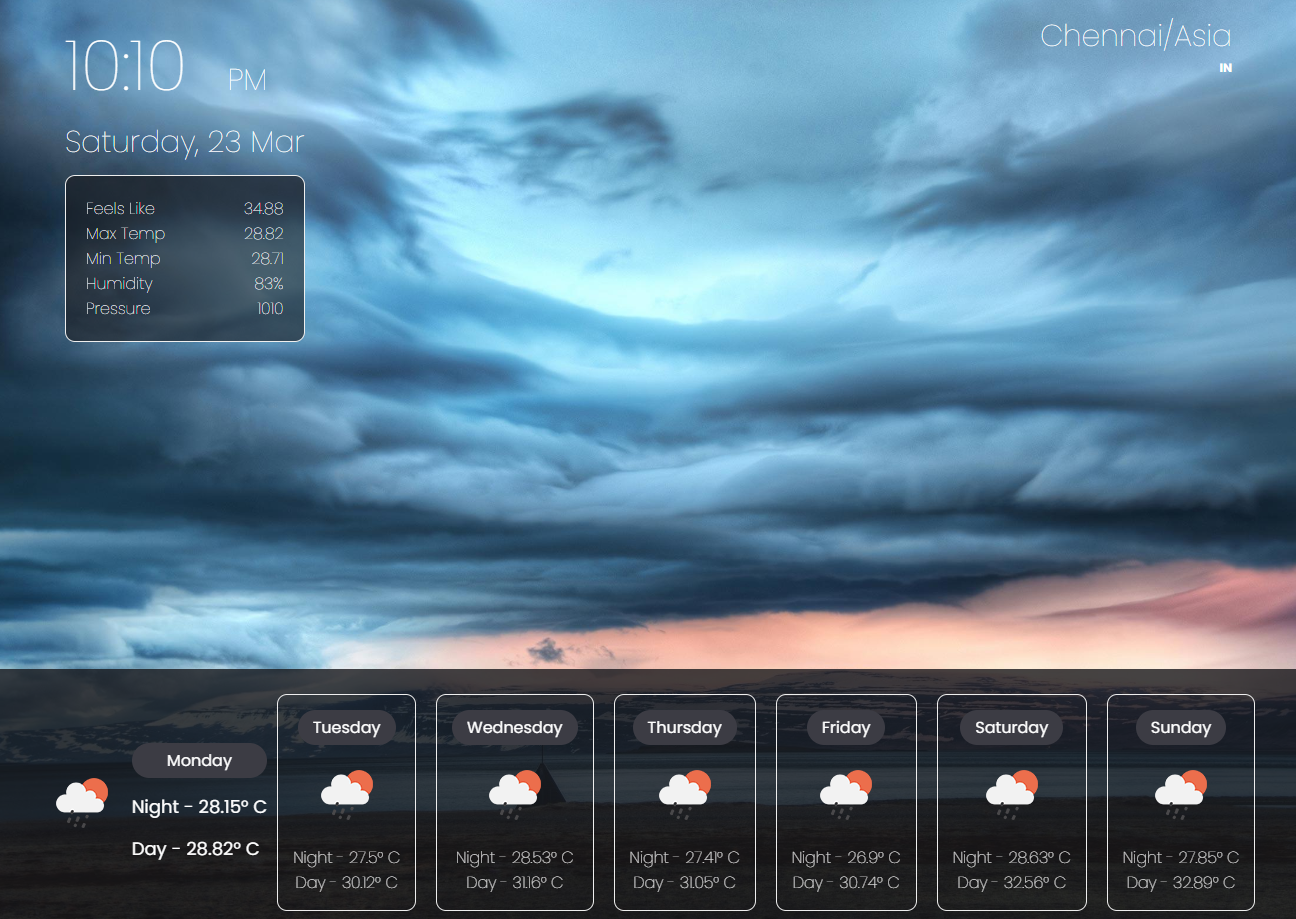Click Sunday's cloud with sun icon

(x=1180, y=790)
